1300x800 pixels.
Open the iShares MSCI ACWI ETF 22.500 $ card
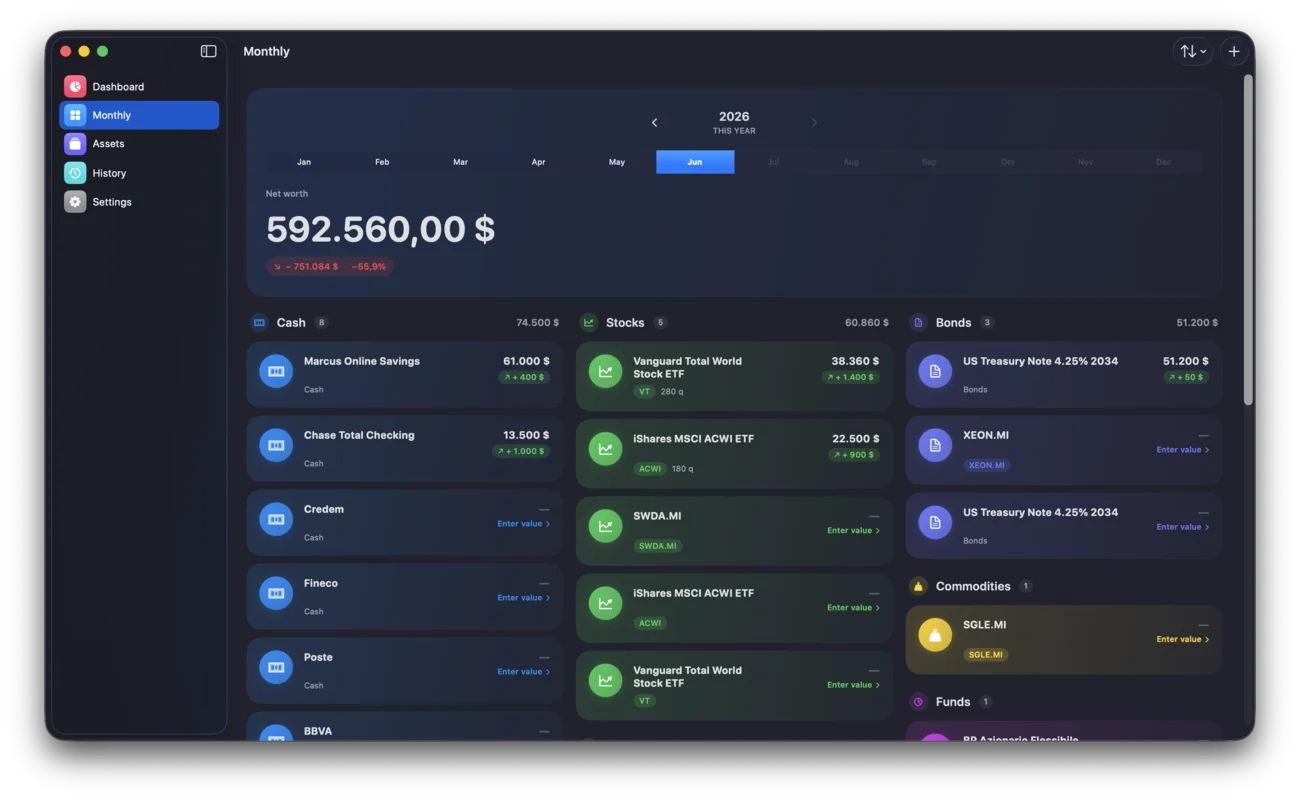pos(734,452)
